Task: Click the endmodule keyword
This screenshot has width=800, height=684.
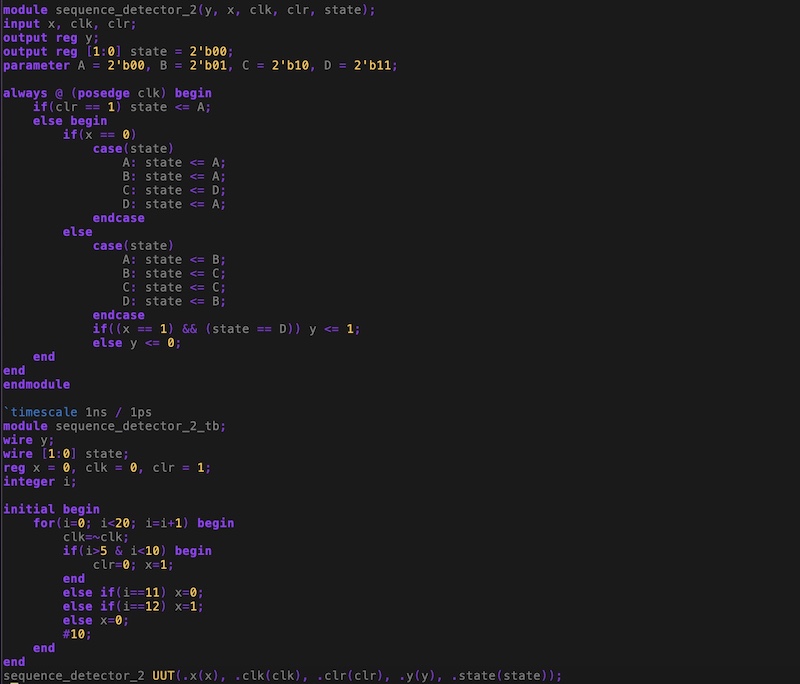Action: coord(36,384)
